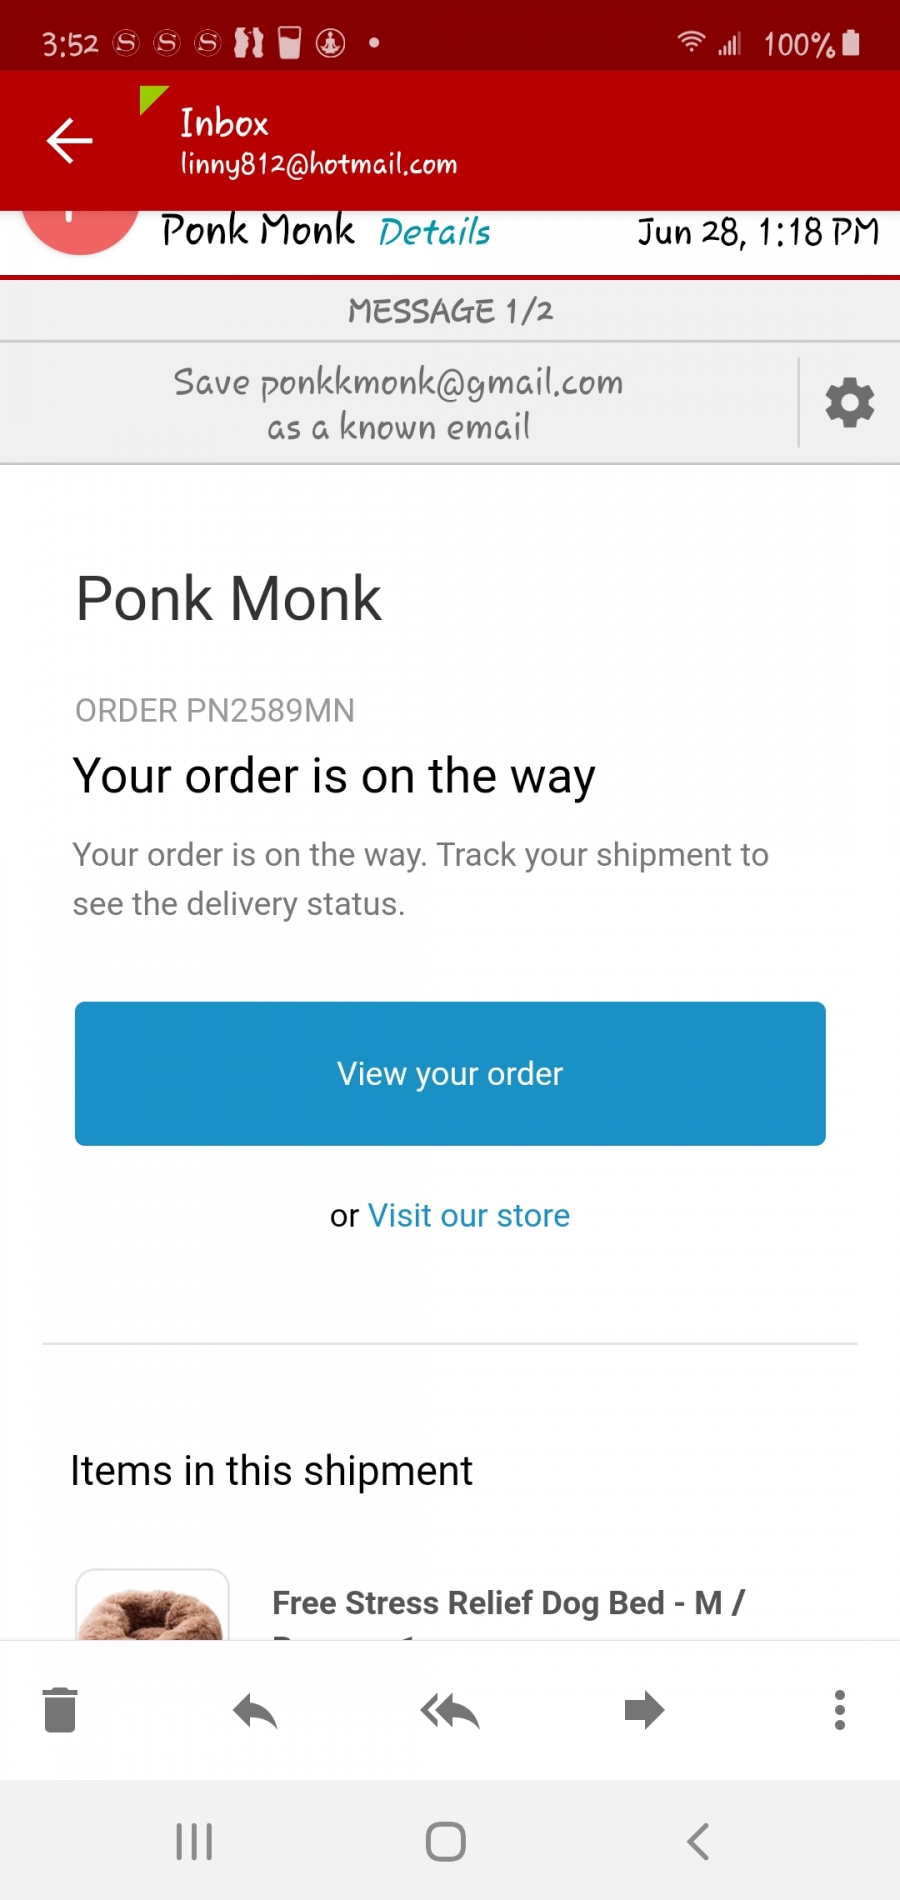Click the View your order button
This screenshot has height=1900, width=900.
coord(450,1073)
